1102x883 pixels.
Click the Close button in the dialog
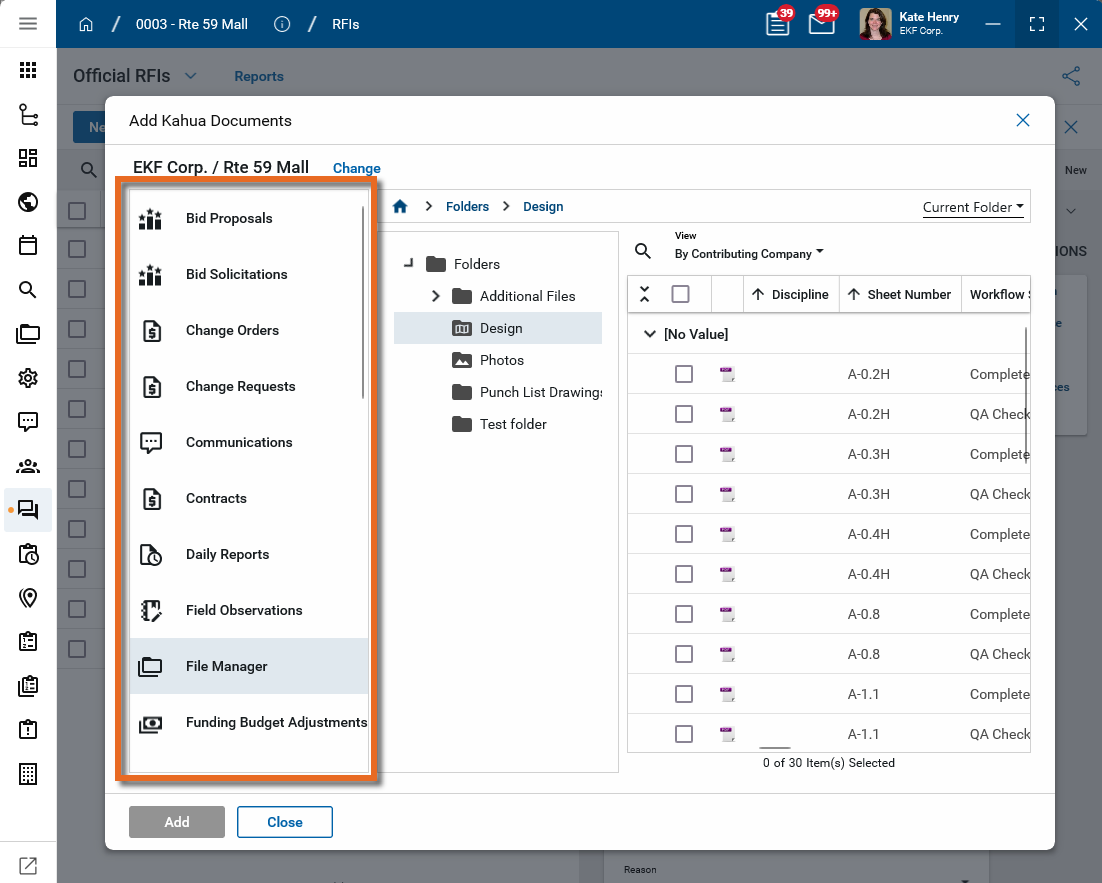coord(284,822)
